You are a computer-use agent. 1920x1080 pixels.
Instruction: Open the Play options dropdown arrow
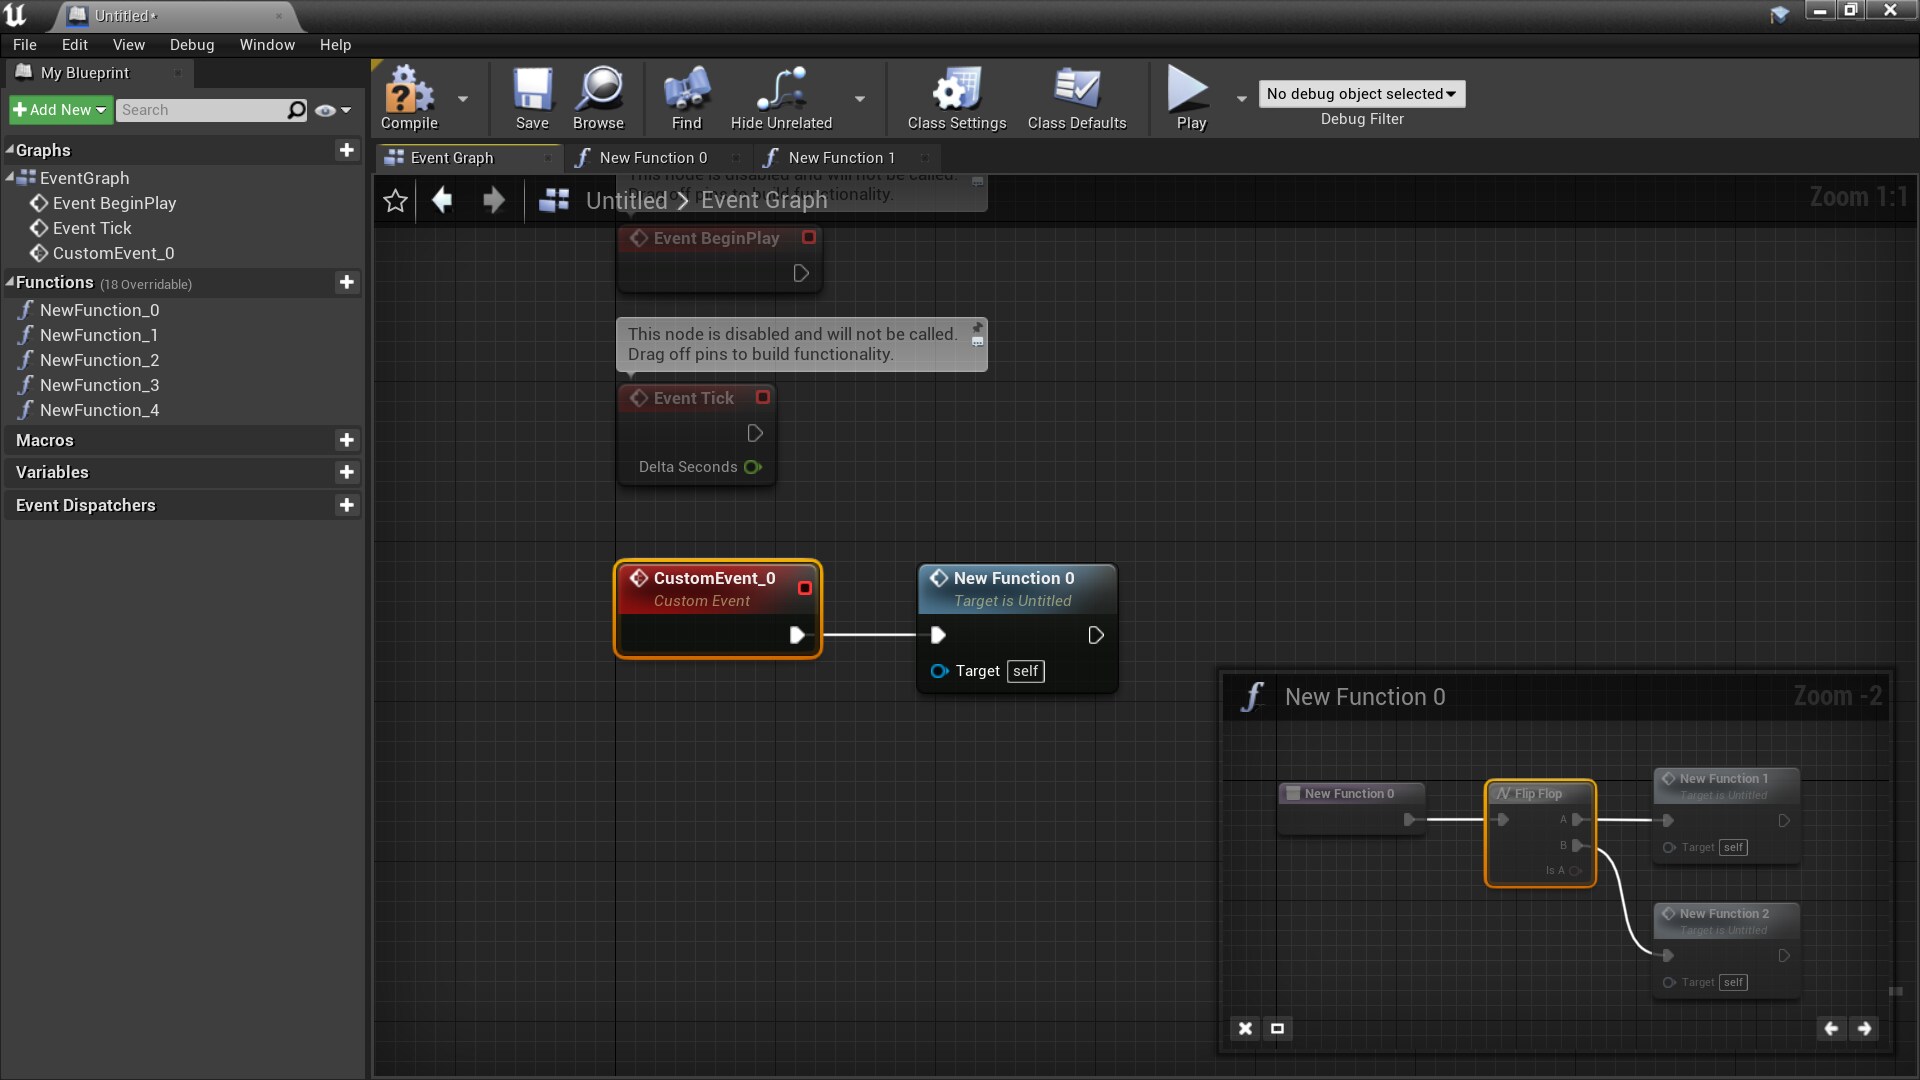click(1242, 98)
